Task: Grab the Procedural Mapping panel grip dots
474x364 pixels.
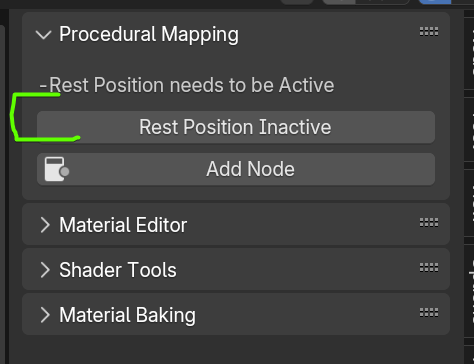Action: (x=429, y=32)
